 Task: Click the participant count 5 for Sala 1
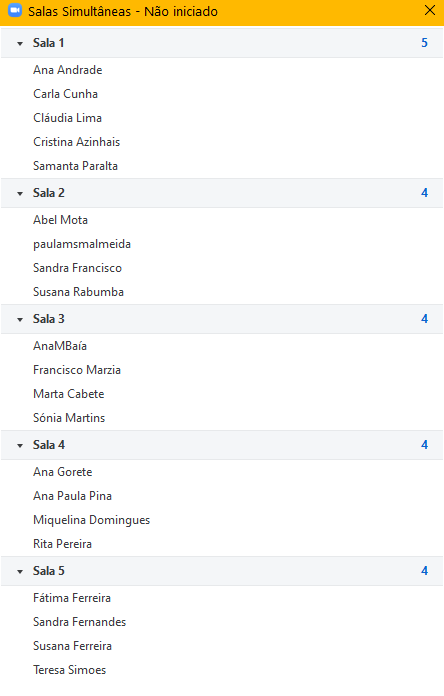[424, 43]
